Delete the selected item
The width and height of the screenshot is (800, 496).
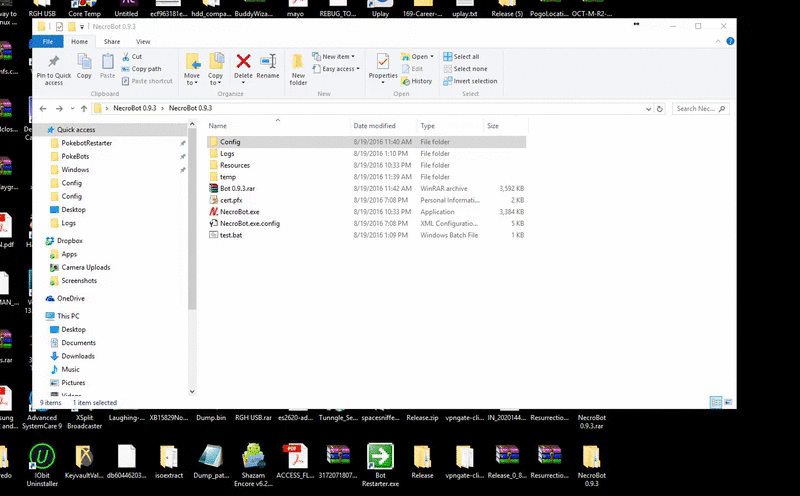tap(243, 69)
